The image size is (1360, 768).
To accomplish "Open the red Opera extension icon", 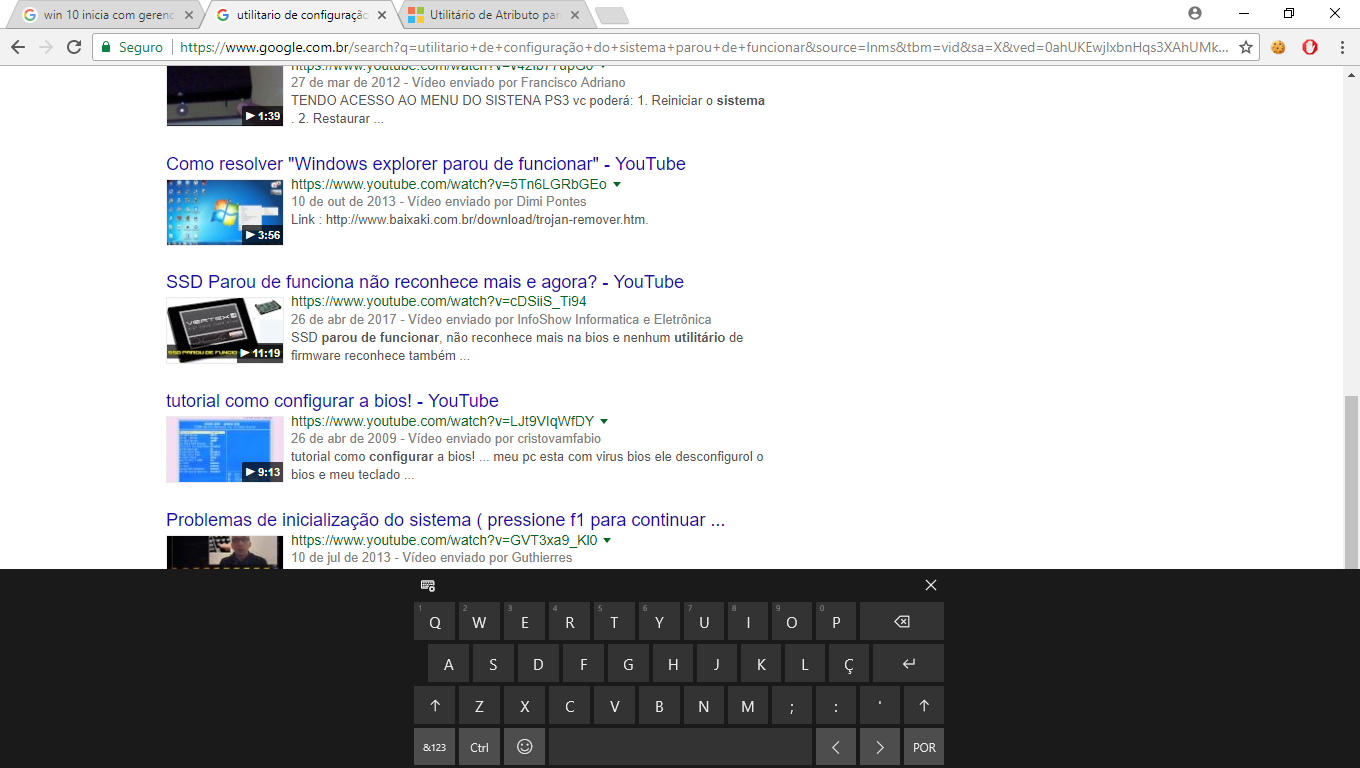I will [x=1310, y=47].
